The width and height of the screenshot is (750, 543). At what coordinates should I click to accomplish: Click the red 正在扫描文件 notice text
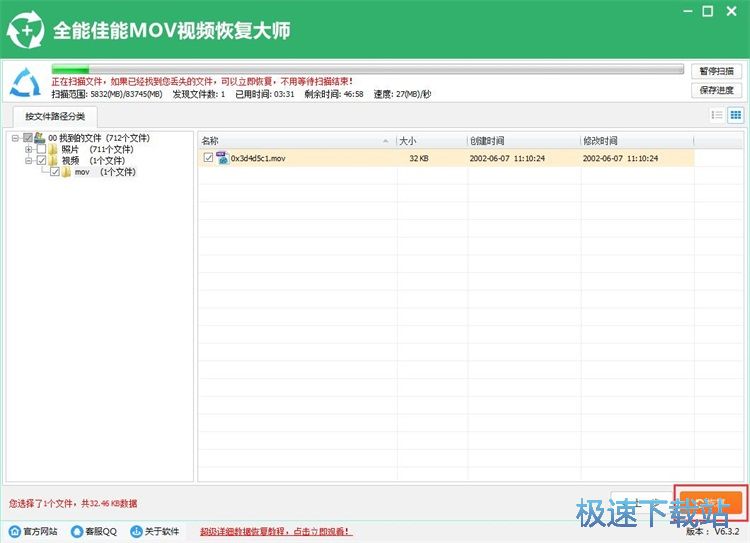tap(202, 81)
